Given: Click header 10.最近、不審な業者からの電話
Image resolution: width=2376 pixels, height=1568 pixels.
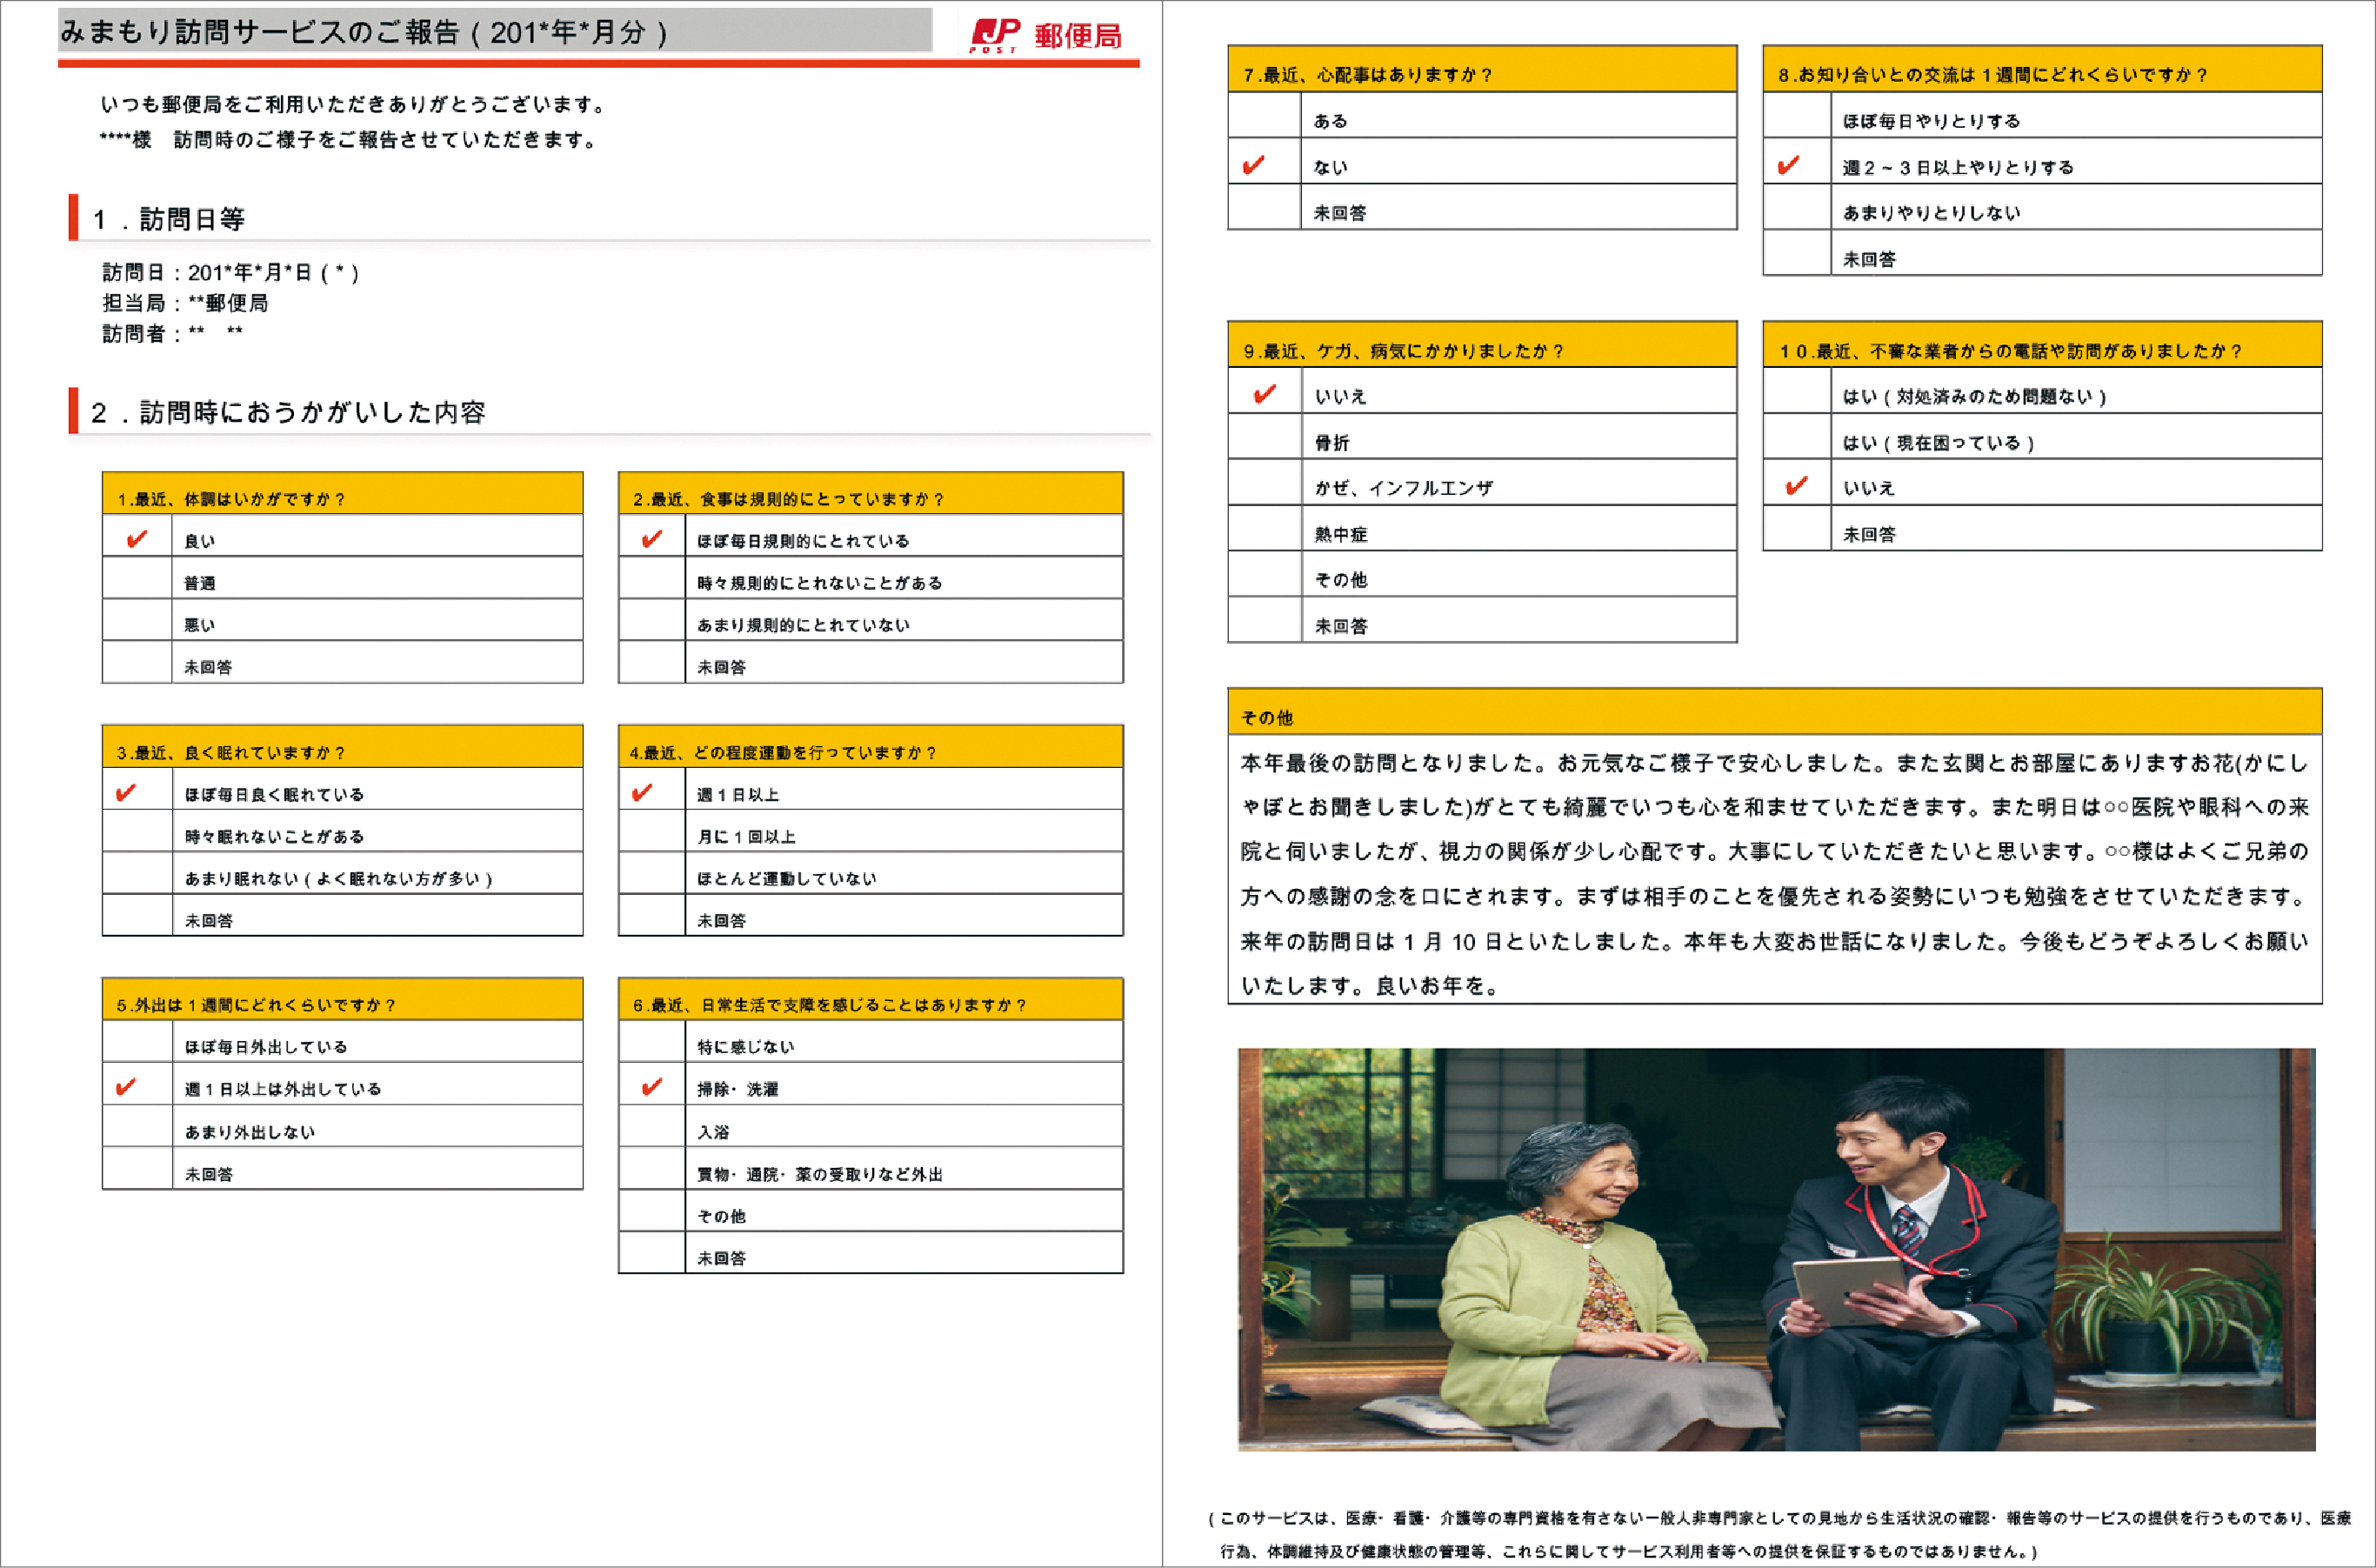Looking at the screenshot, I should (2042, 345).
